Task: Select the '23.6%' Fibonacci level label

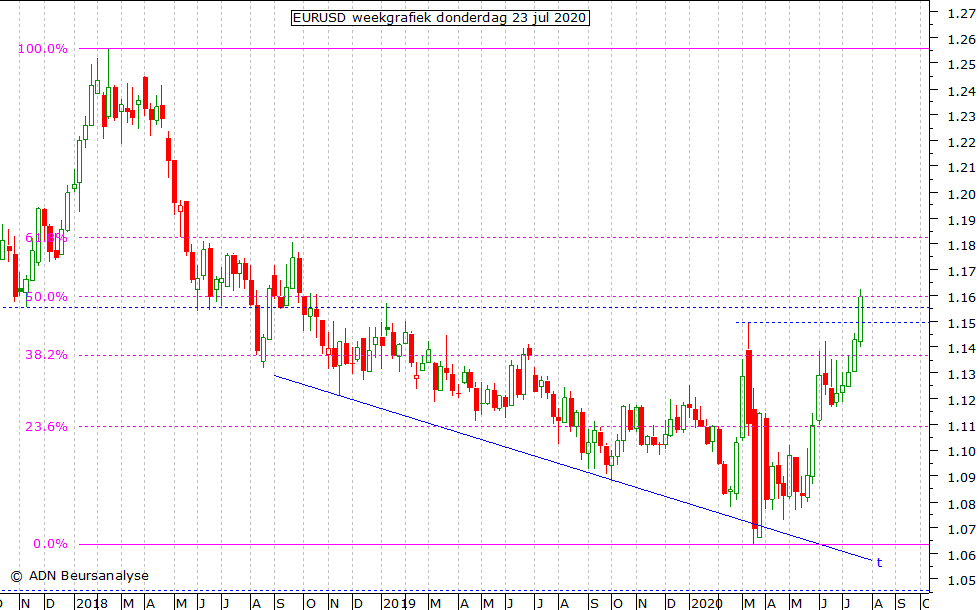Action: tap(46, 427)
